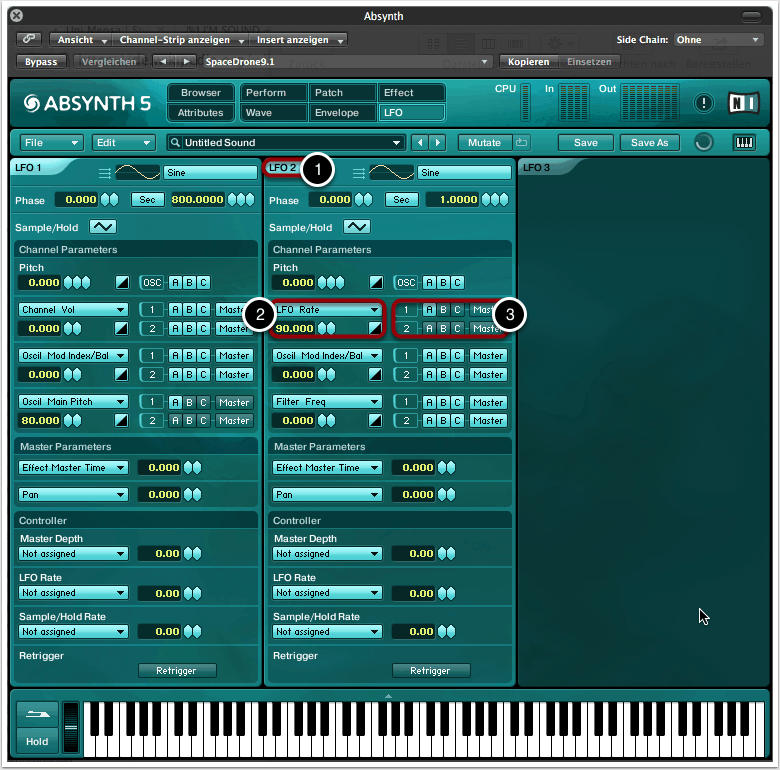The height and width of the screenshot is (770, 780).
Task: Open LFO 1 'Channel Vol' dropdown
Action: tap(74, 310)
